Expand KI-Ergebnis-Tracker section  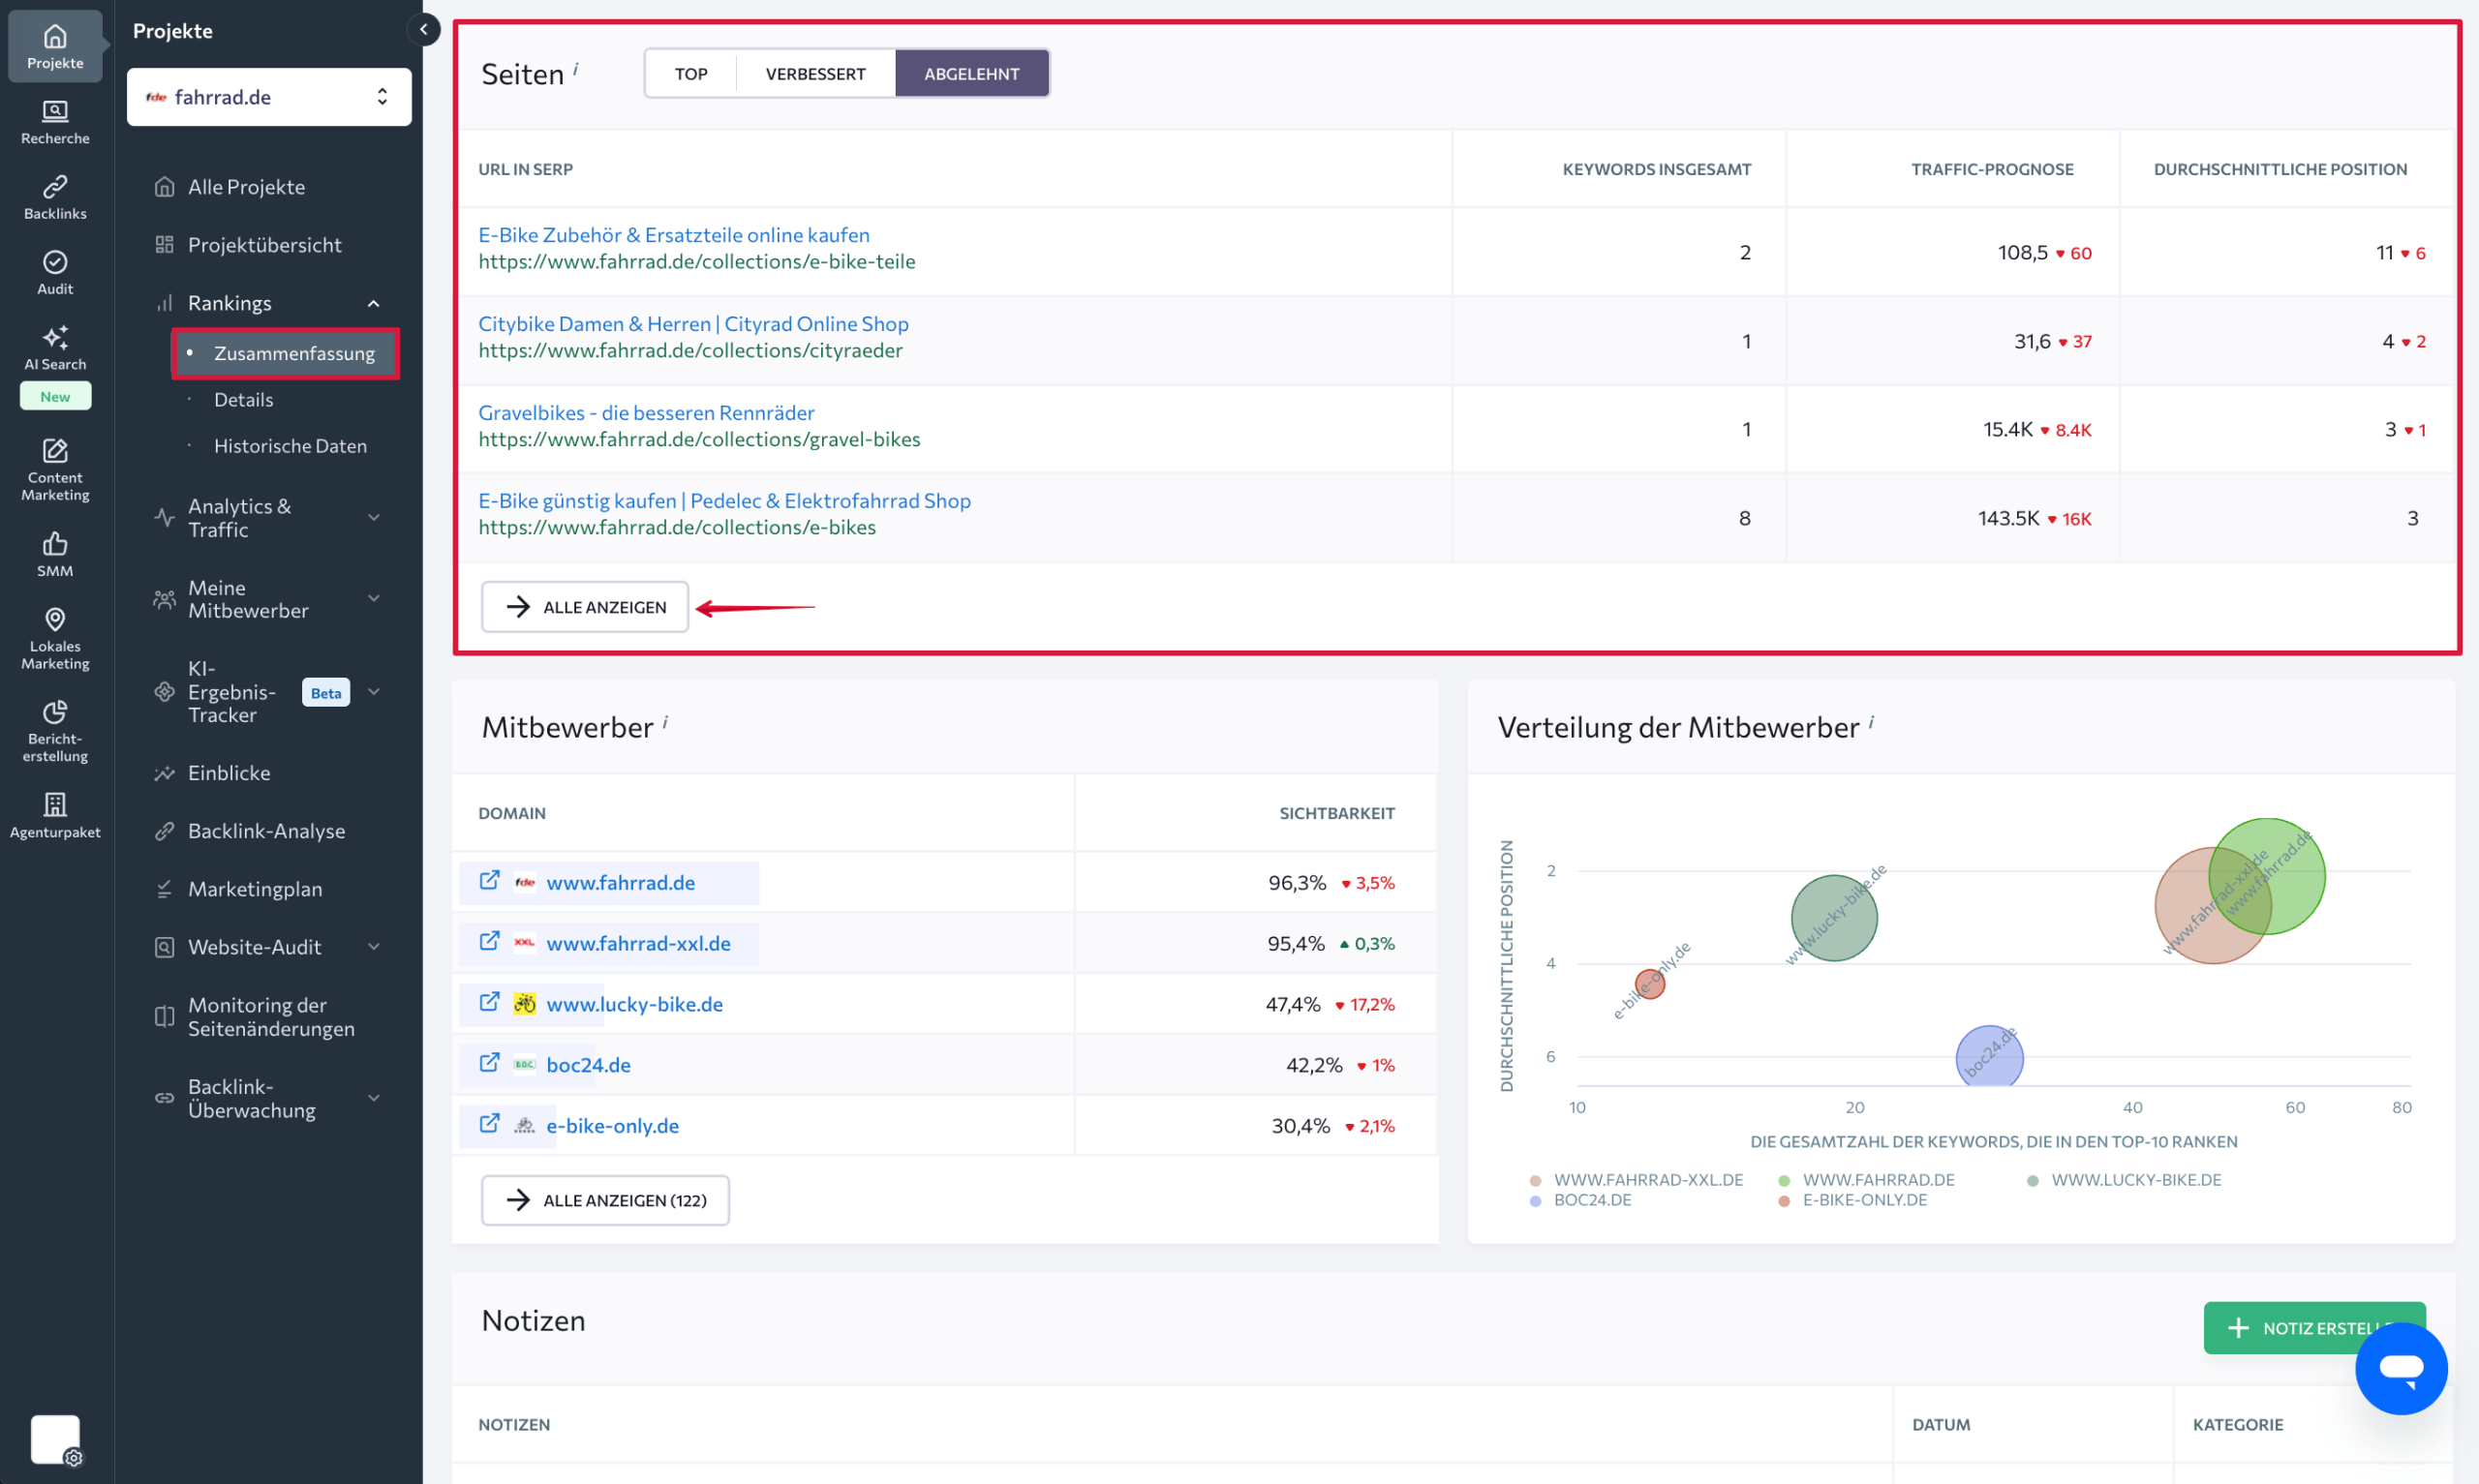373,691
